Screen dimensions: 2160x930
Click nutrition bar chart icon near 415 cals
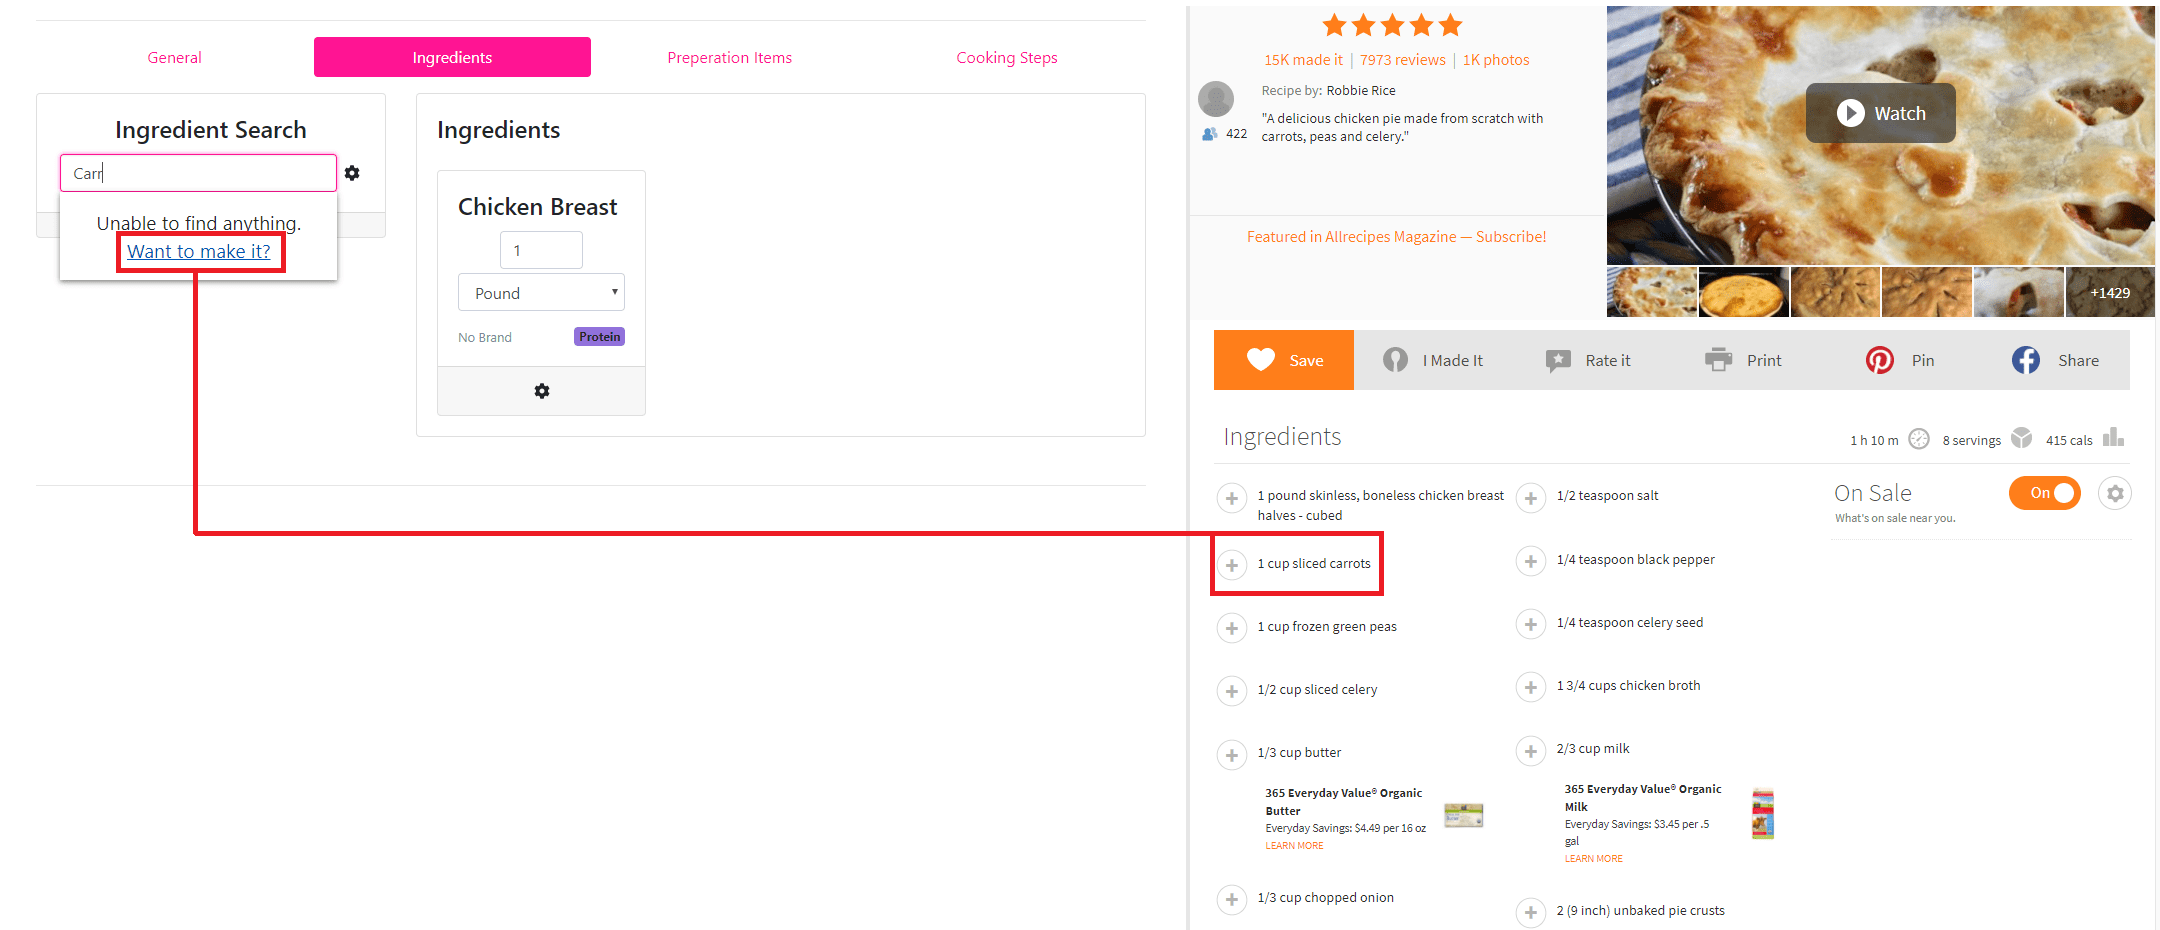[2112, 438]
